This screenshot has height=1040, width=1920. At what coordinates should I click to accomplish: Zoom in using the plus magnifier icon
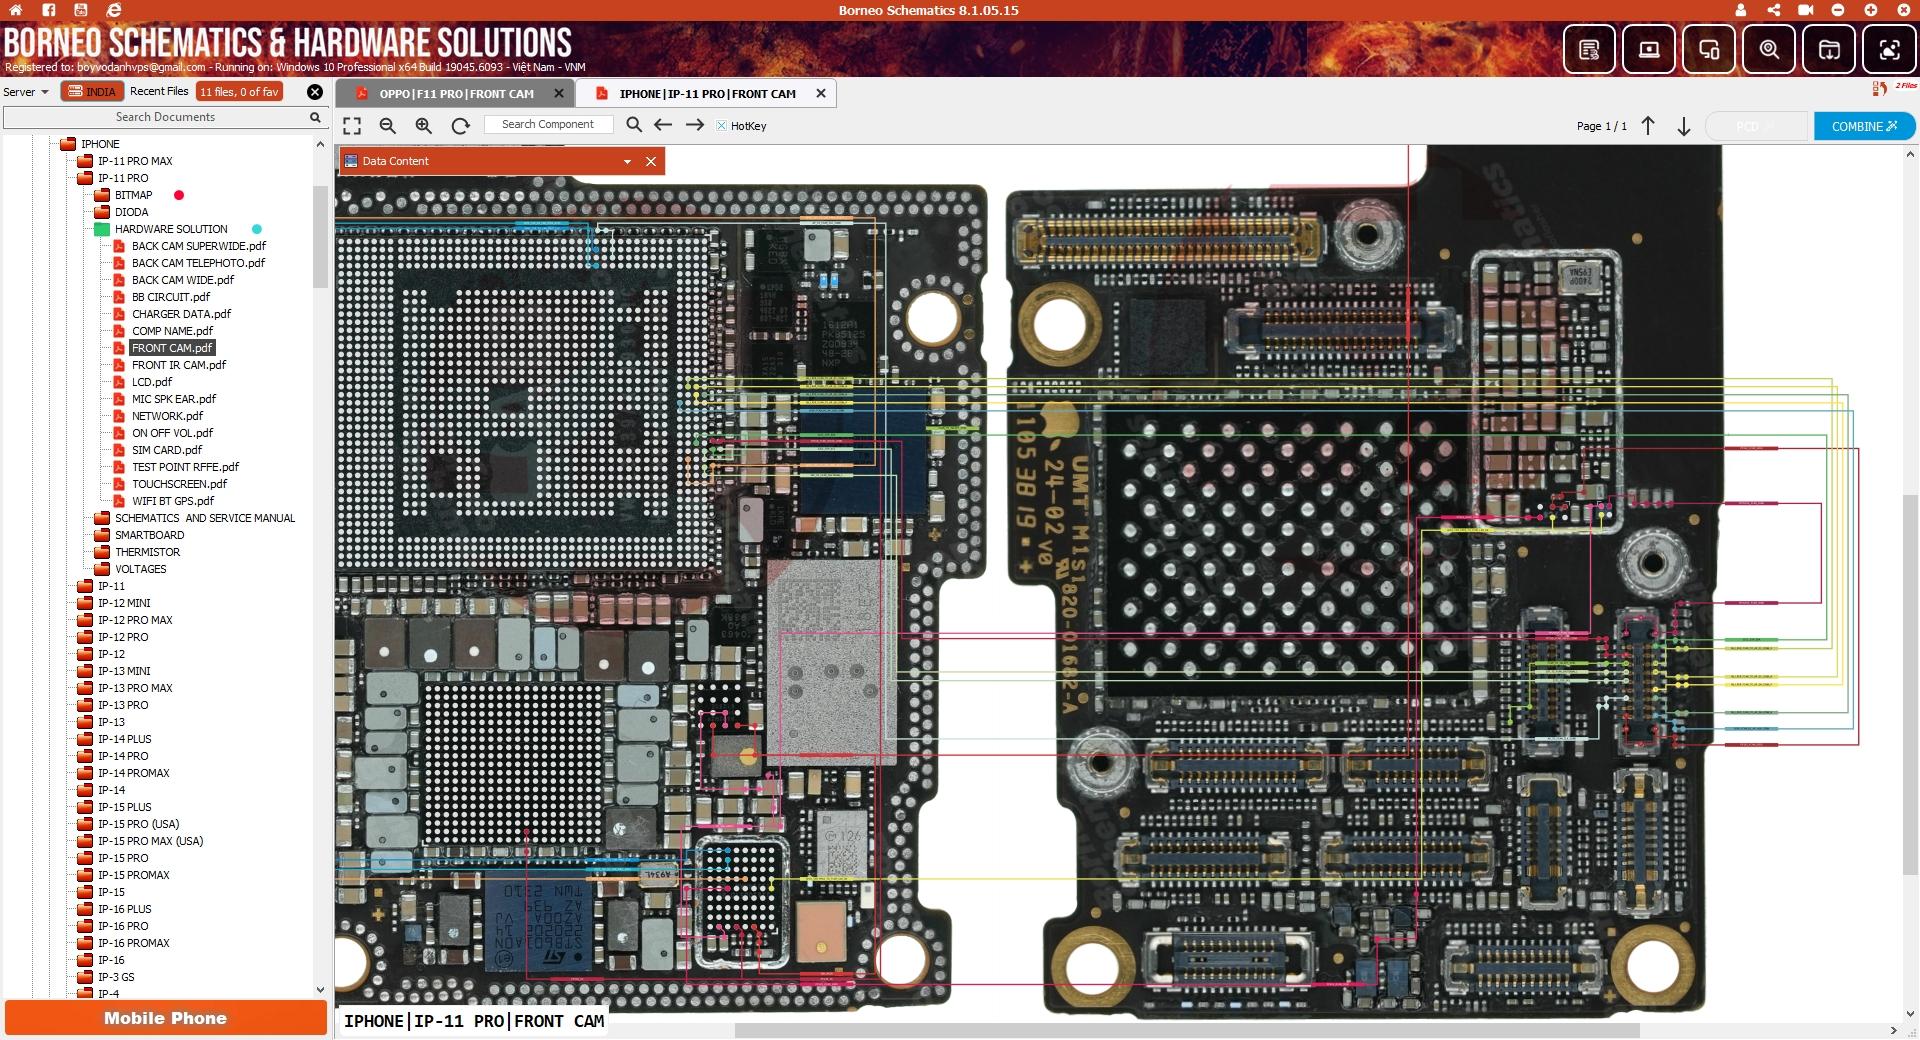click(424, 125)
